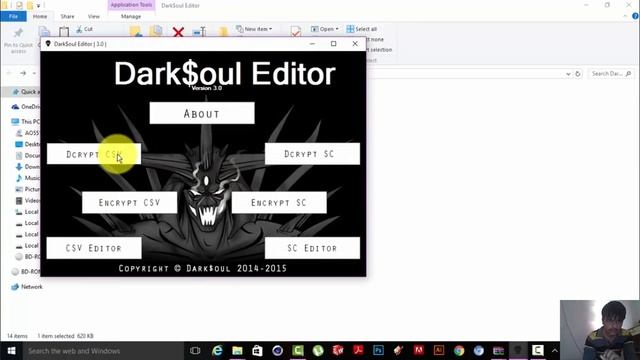Click the Rename icon in ribbon
The width and height of the screenshot is (640, 360).
click(200, 32)
